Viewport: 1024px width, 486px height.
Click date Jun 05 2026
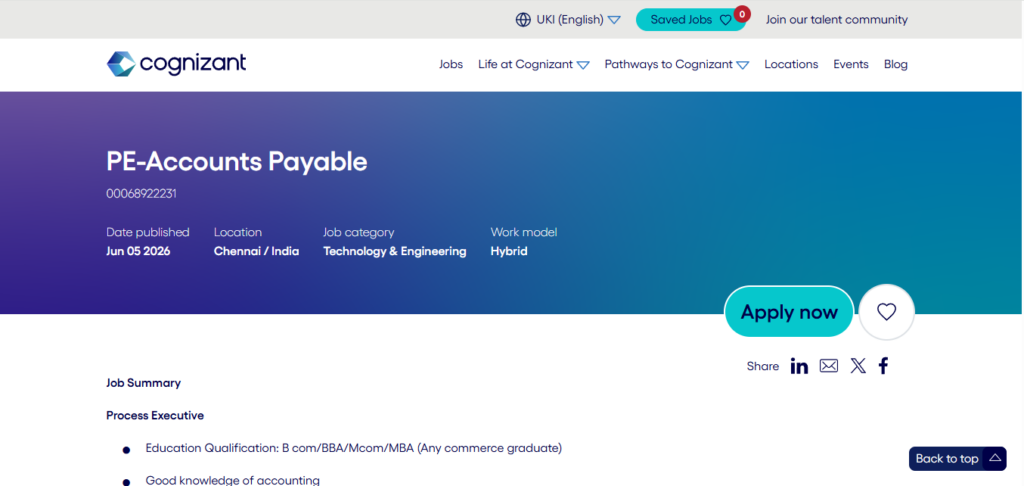138,251
